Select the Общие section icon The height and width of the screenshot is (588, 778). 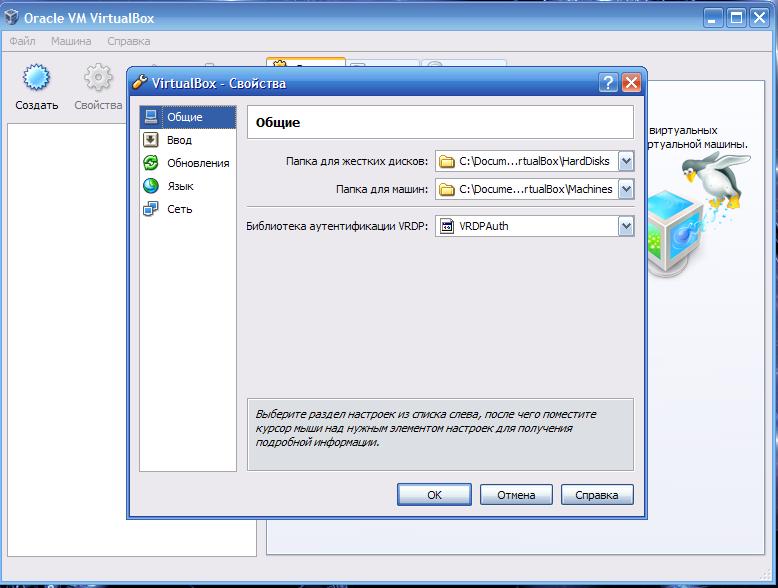coord(151,117)
